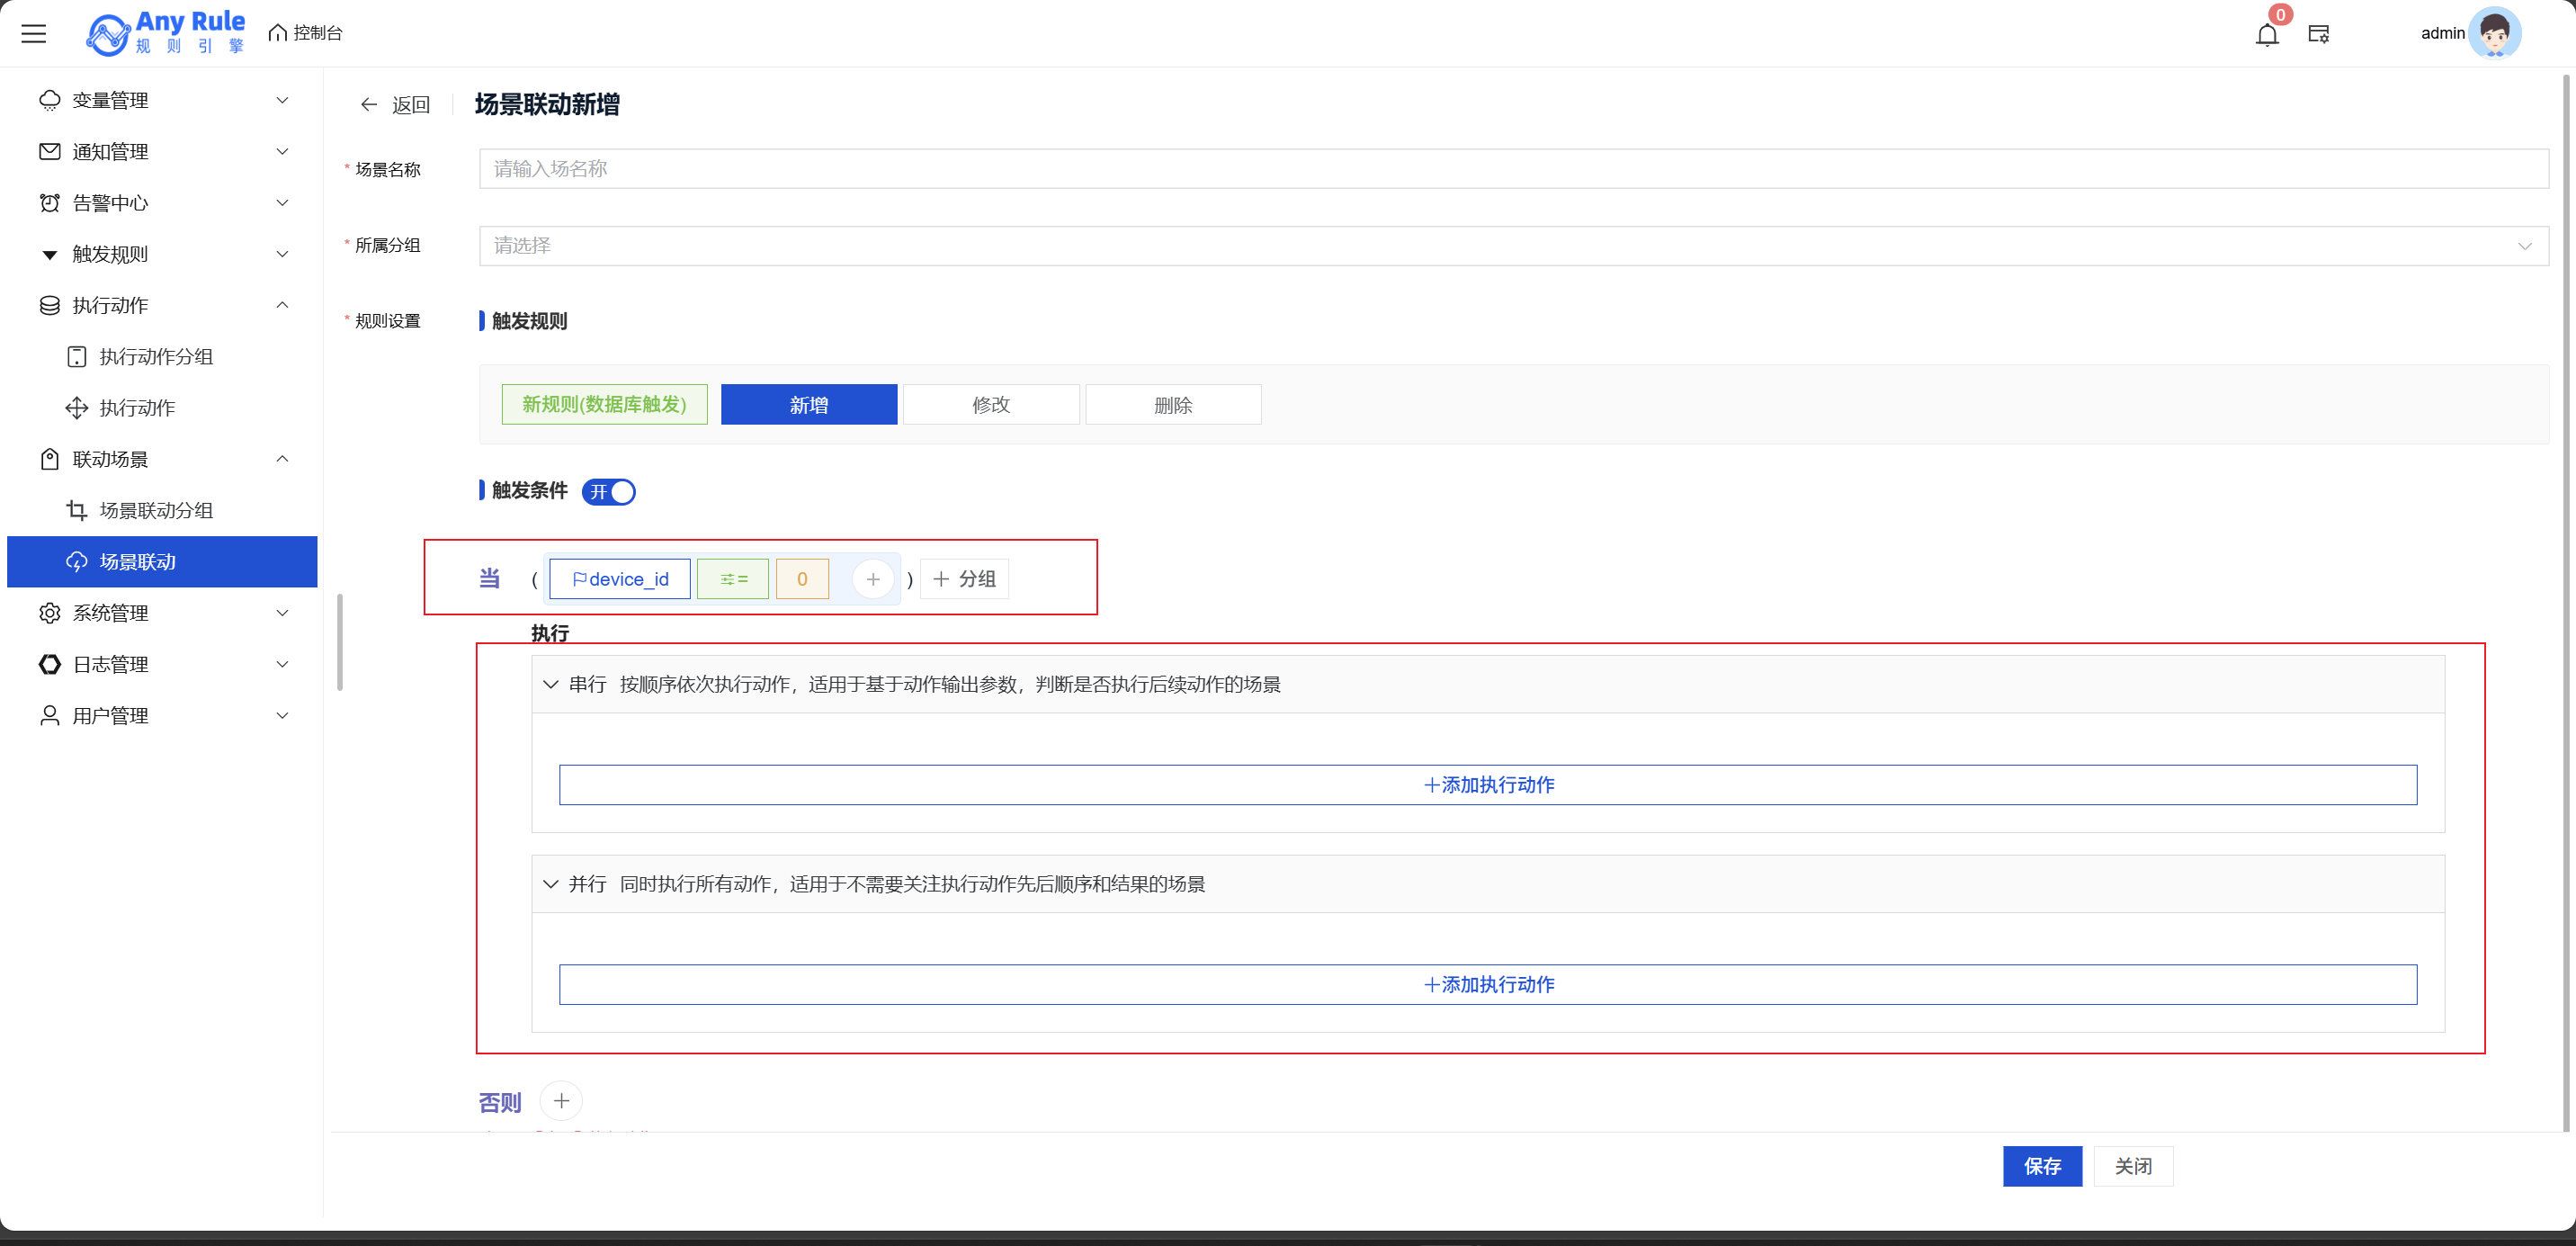Click the hamburger menu icon
This screenshot has width=2576, height=1246.
click(34, 33)
